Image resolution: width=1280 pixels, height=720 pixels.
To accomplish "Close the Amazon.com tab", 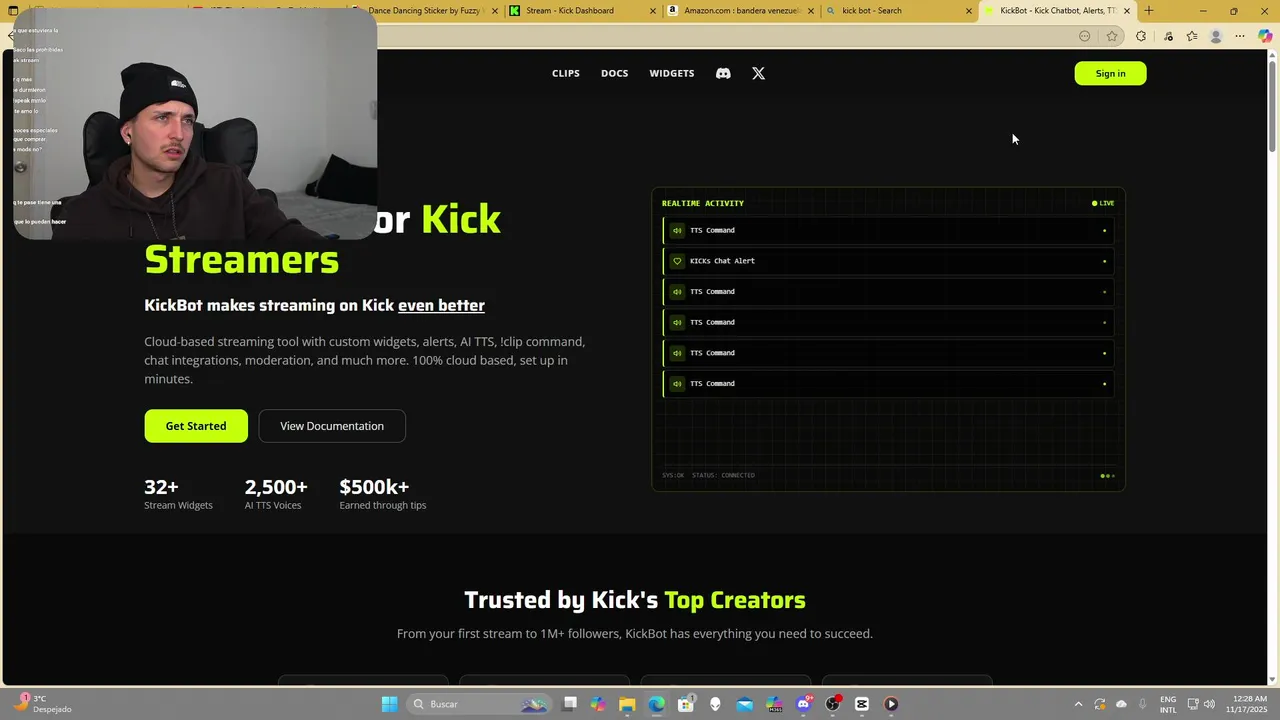I will click(810, 11).
